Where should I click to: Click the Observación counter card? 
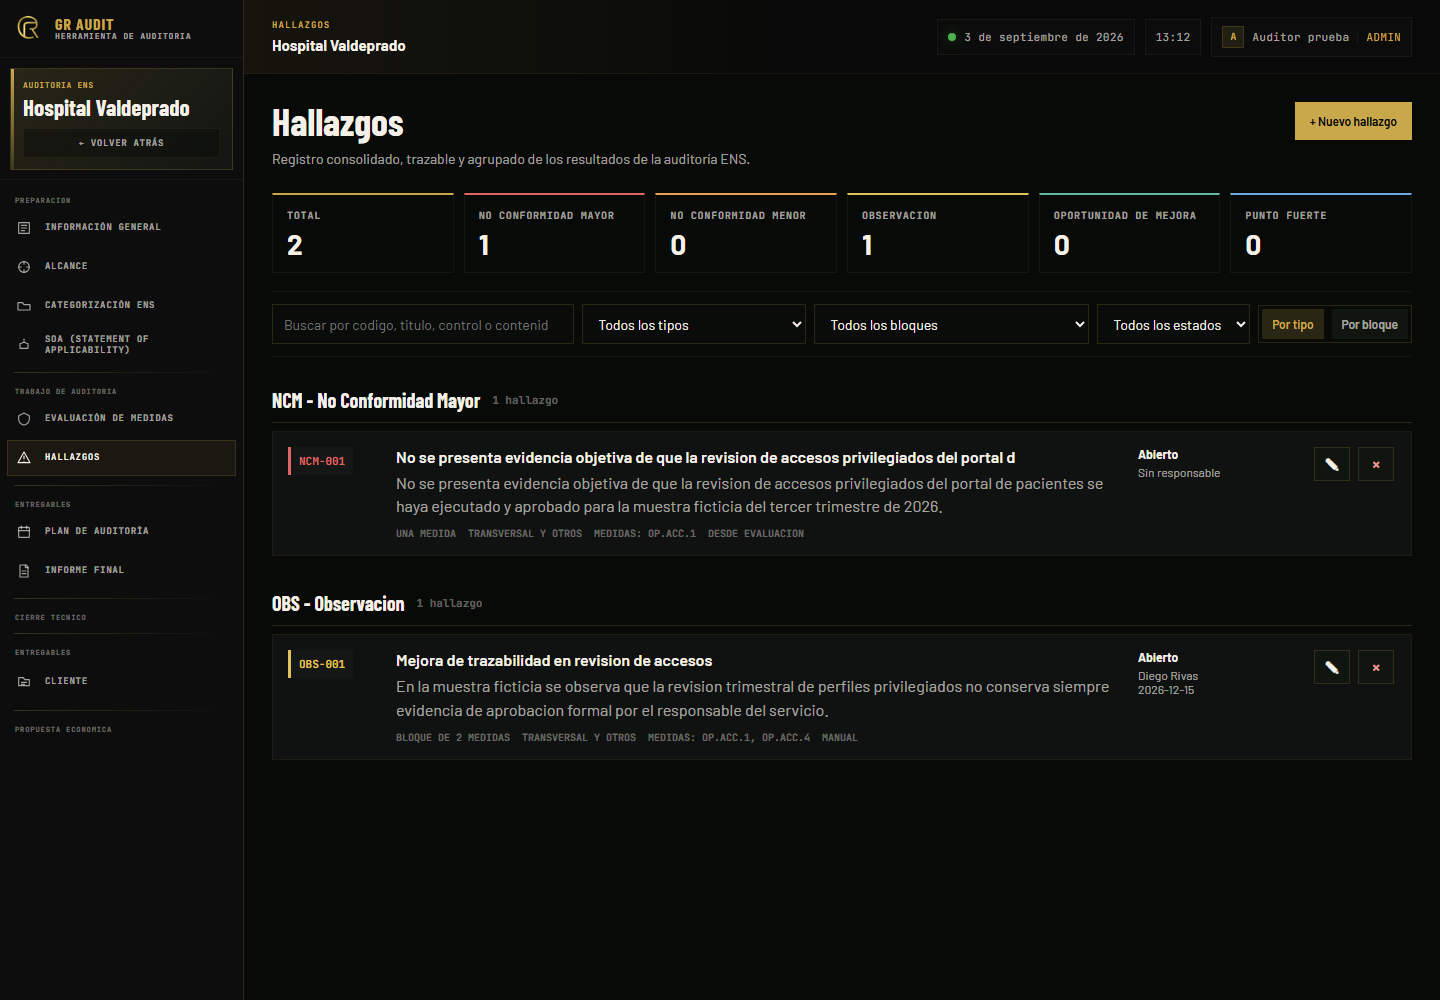tap(938, 233)
